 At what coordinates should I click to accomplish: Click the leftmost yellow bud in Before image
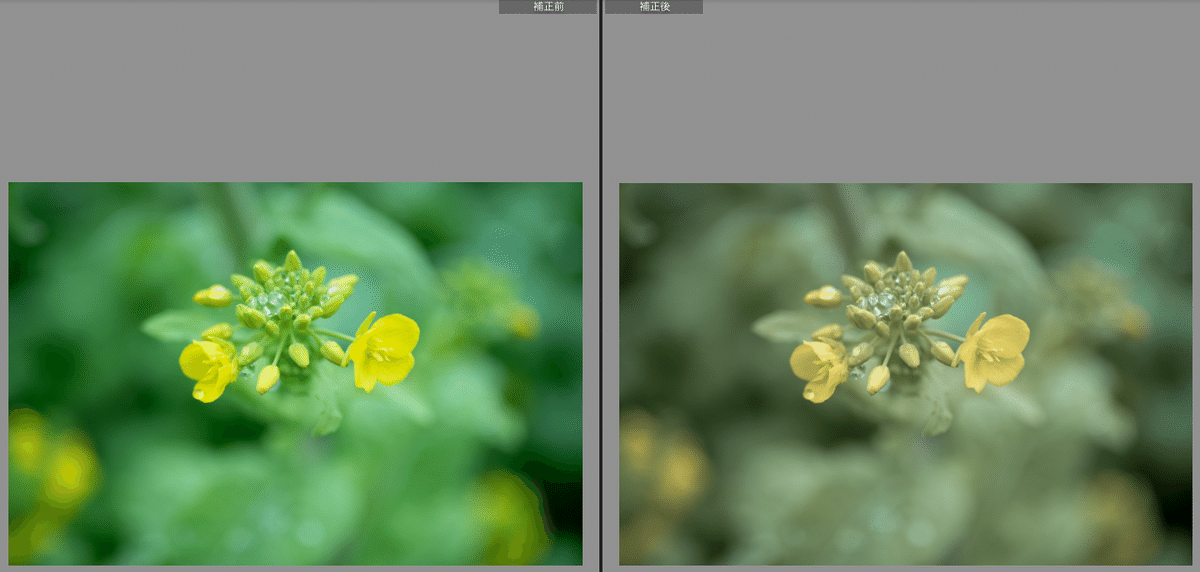point(212,295)
